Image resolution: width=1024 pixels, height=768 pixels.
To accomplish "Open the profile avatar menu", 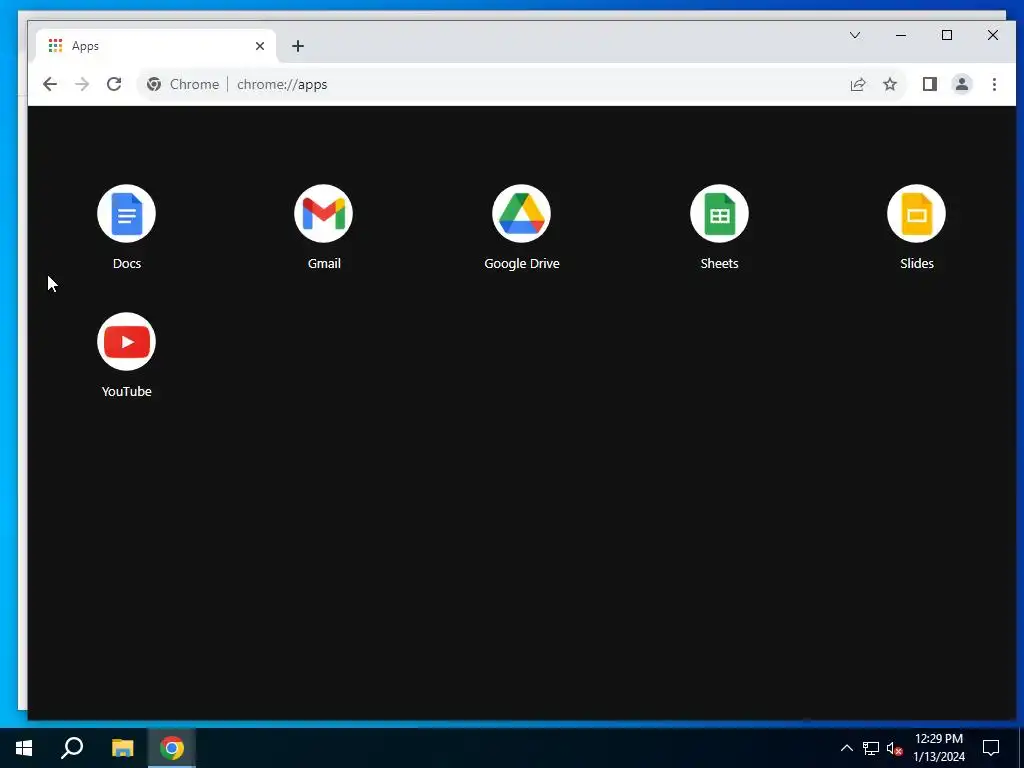I will pyautogui.click(x=962, y=84).
